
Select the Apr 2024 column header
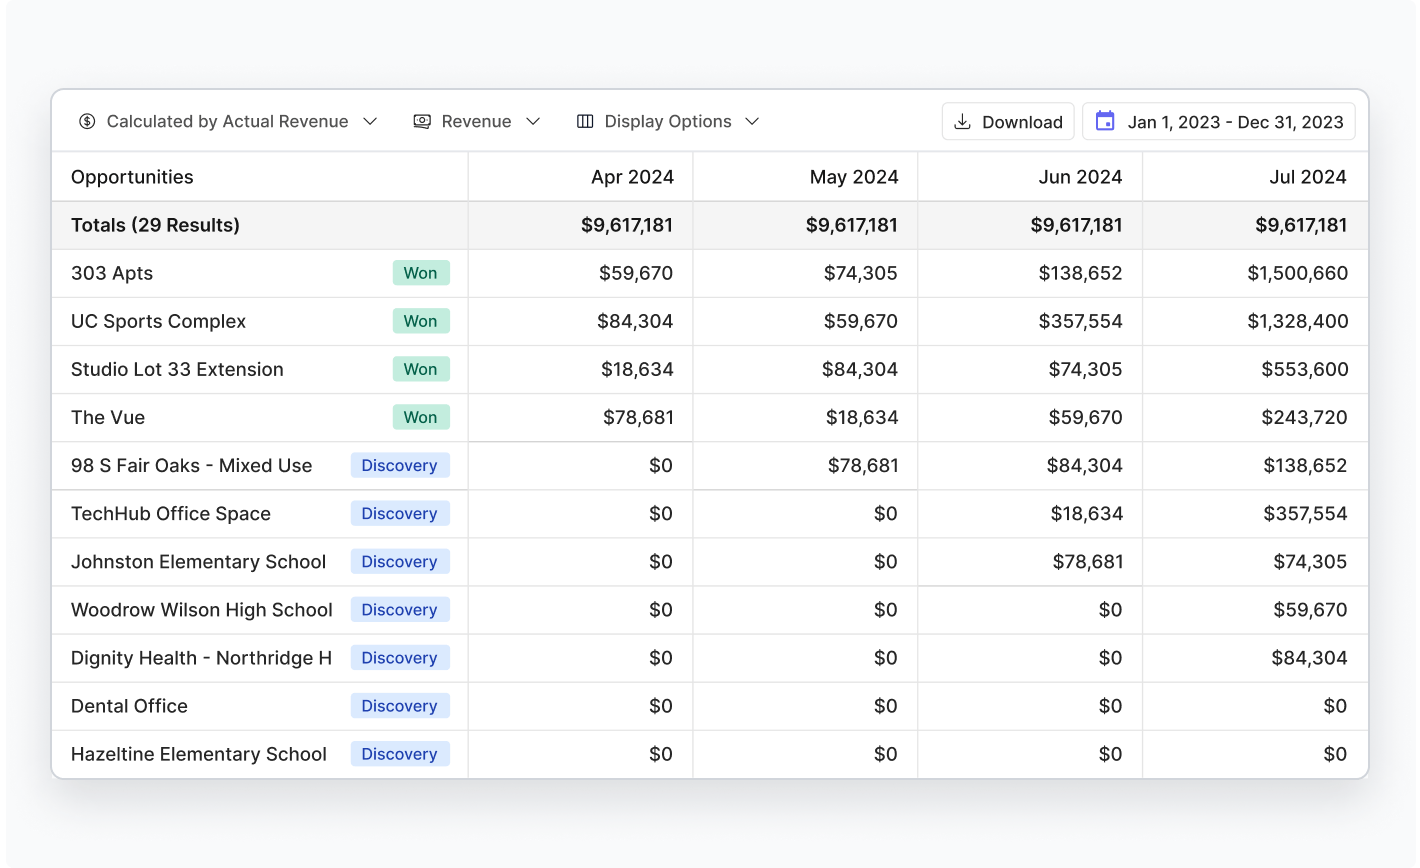point(633,176)
